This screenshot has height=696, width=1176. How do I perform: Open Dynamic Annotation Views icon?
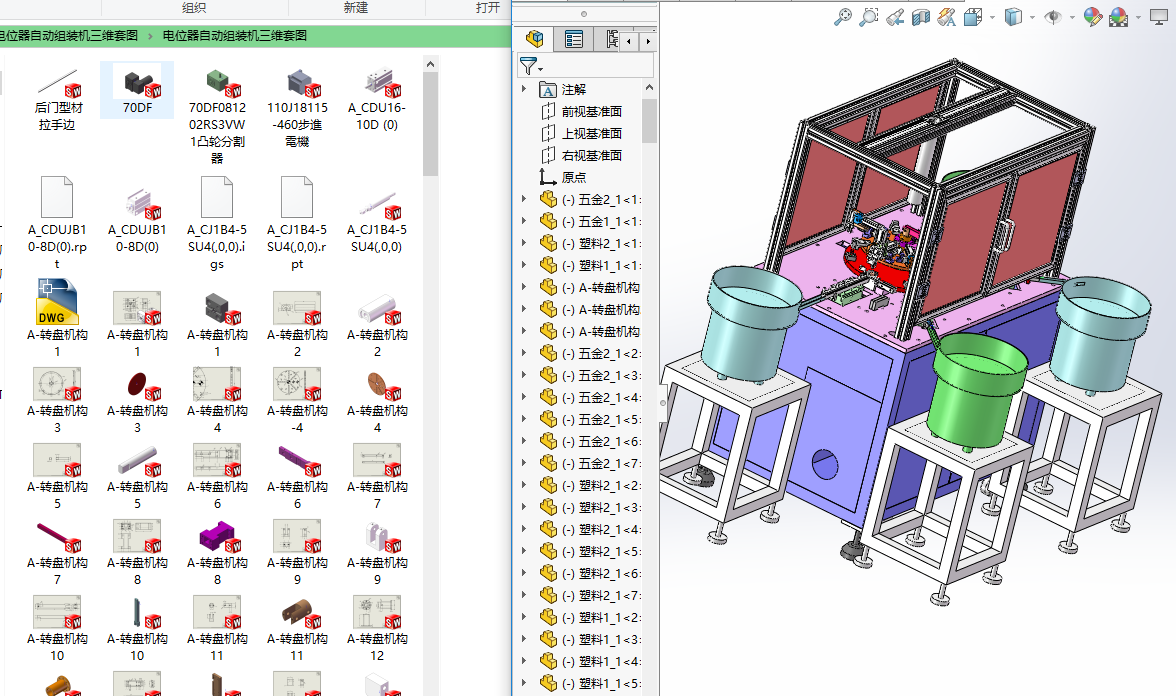[946, 16]
